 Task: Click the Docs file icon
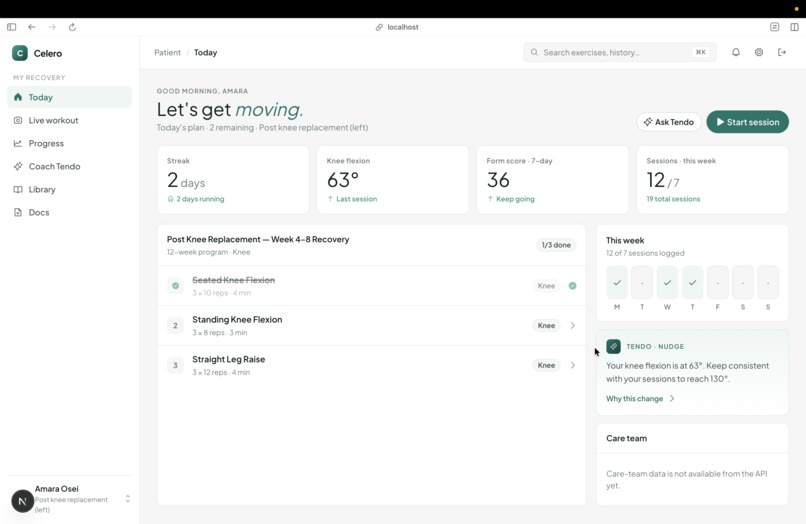tap(18, 212)
